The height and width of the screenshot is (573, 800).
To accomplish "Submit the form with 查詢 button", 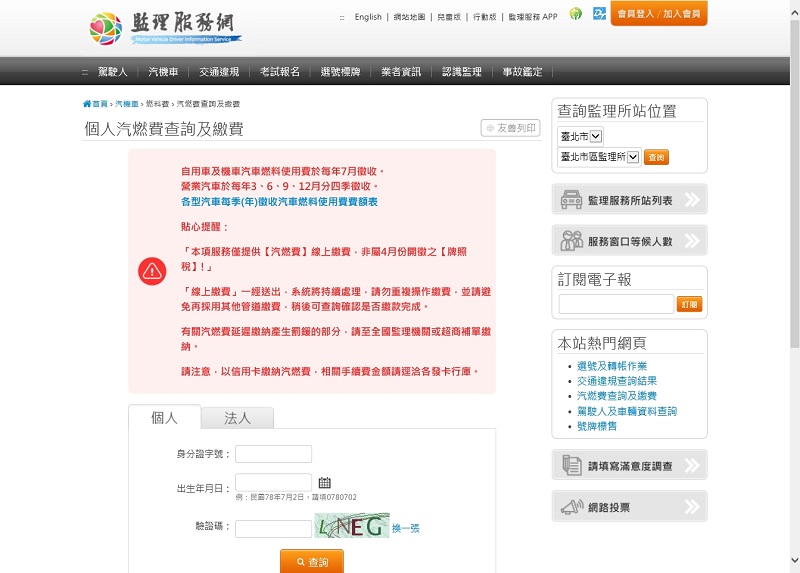I will pyautogui.click(x=312, y=561).
